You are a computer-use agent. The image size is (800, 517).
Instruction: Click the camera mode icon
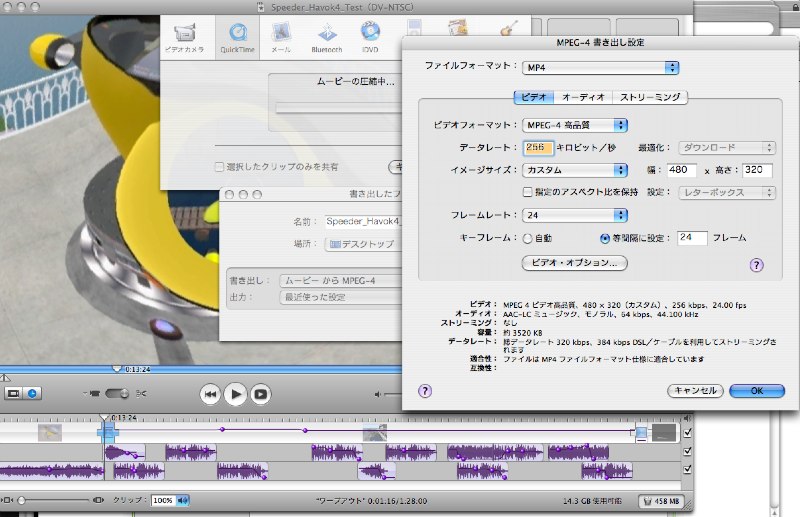coord(94,393)
